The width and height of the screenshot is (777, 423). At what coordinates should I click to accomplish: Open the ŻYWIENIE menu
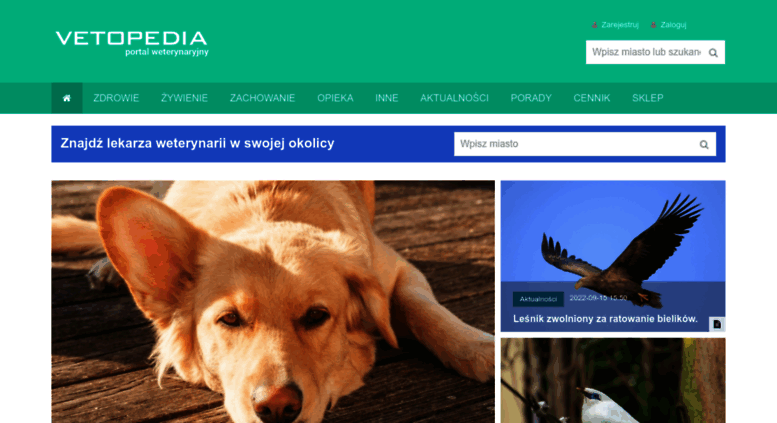click(184, 98)
